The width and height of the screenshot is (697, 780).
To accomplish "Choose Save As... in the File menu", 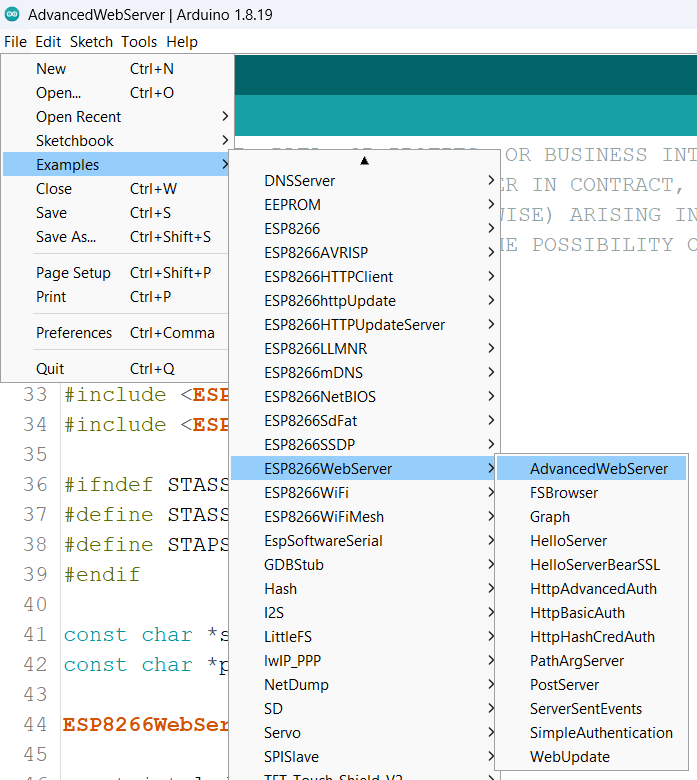I will [x=116, y=236].
